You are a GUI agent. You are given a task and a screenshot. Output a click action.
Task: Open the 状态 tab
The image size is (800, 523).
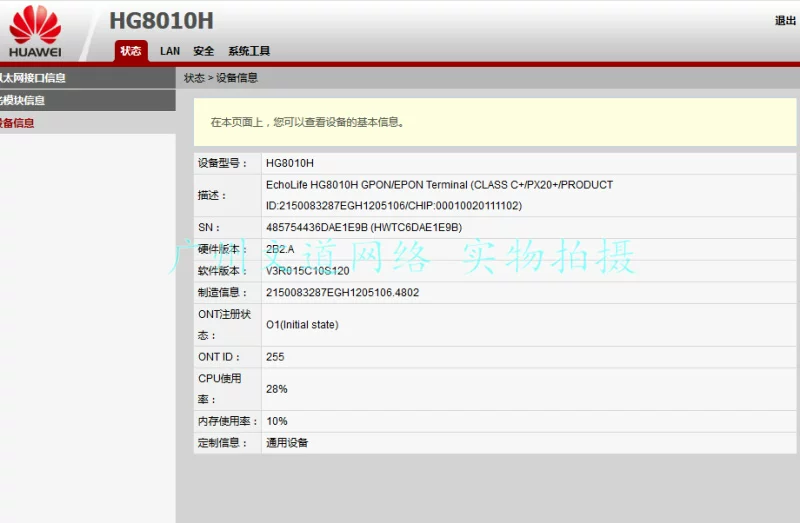pos(131,51)
